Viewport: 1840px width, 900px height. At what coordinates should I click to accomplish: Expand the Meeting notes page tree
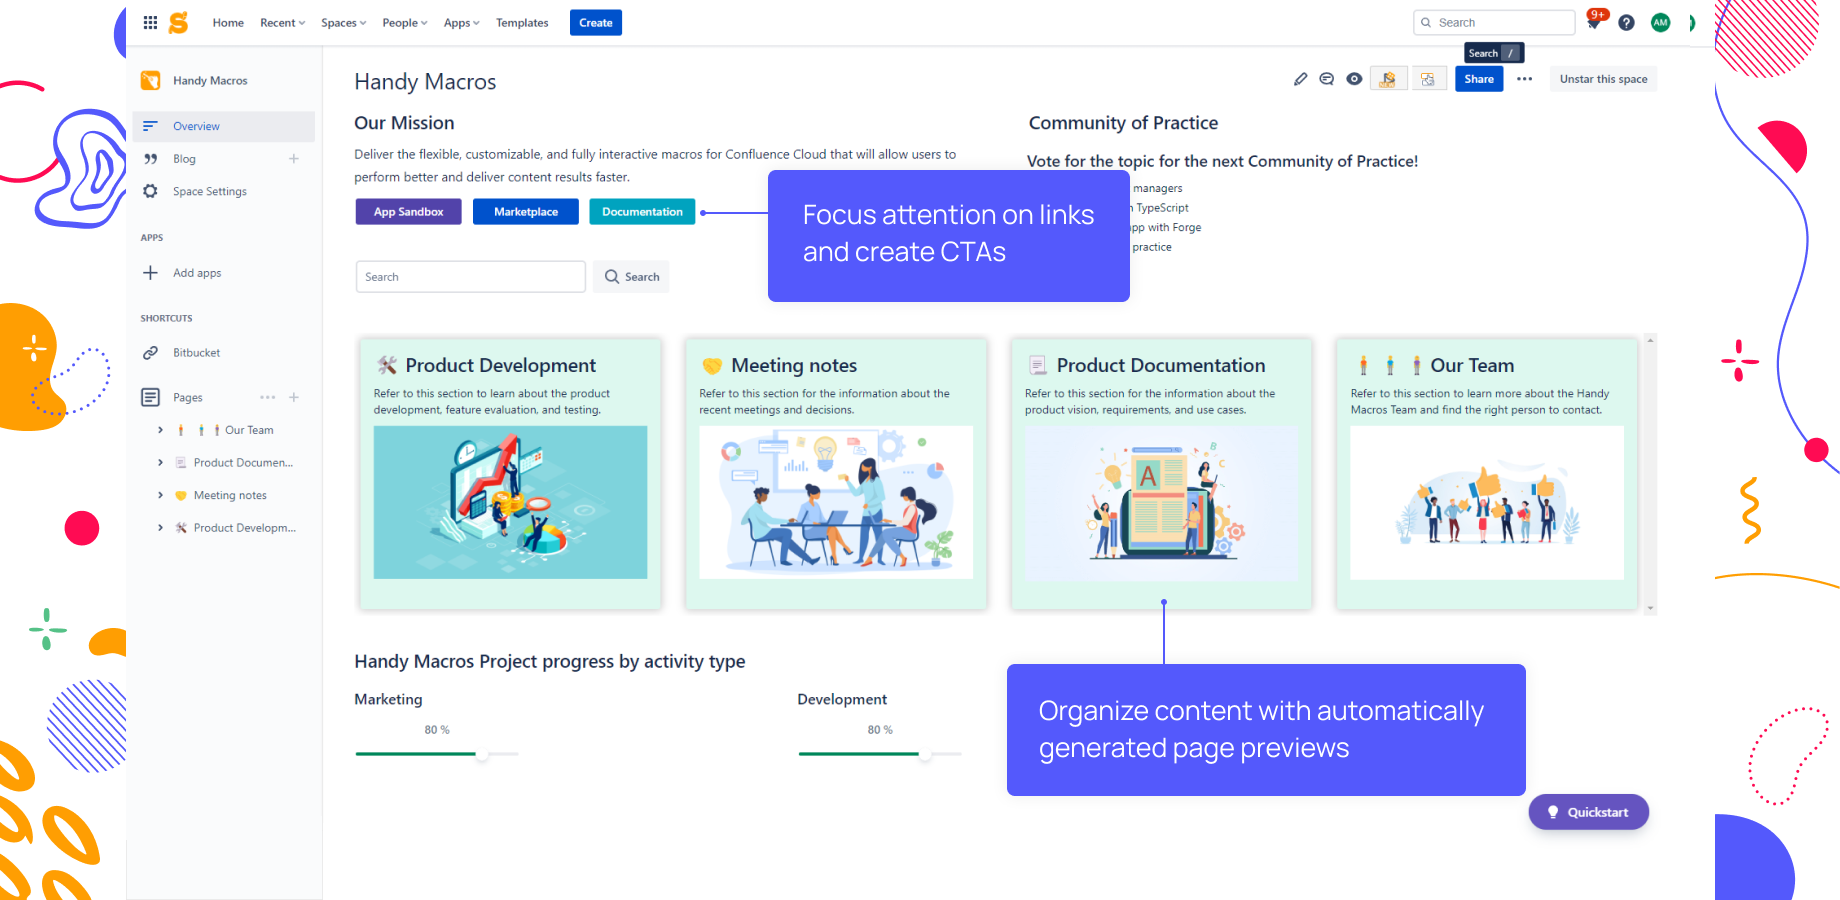(160, 495)
